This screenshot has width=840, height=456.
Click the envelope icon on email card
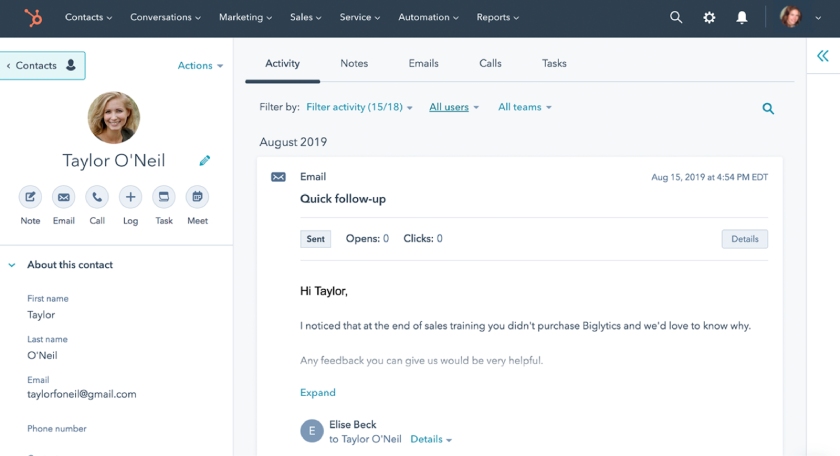pos(278,177)
